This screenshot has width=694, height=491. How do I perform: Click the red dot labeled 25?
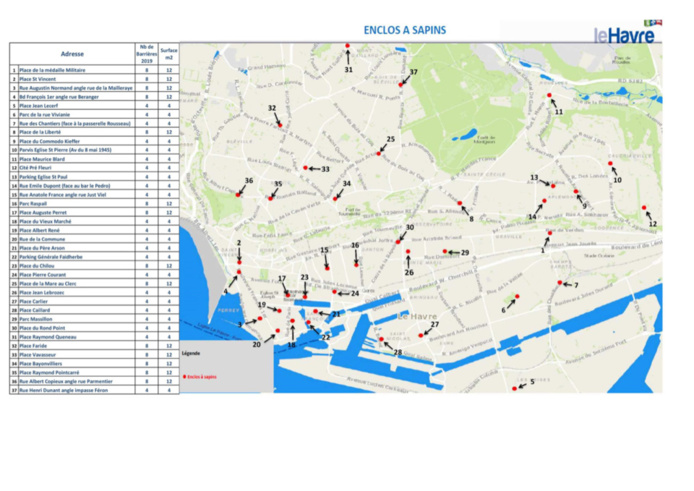tap(379, 154)
